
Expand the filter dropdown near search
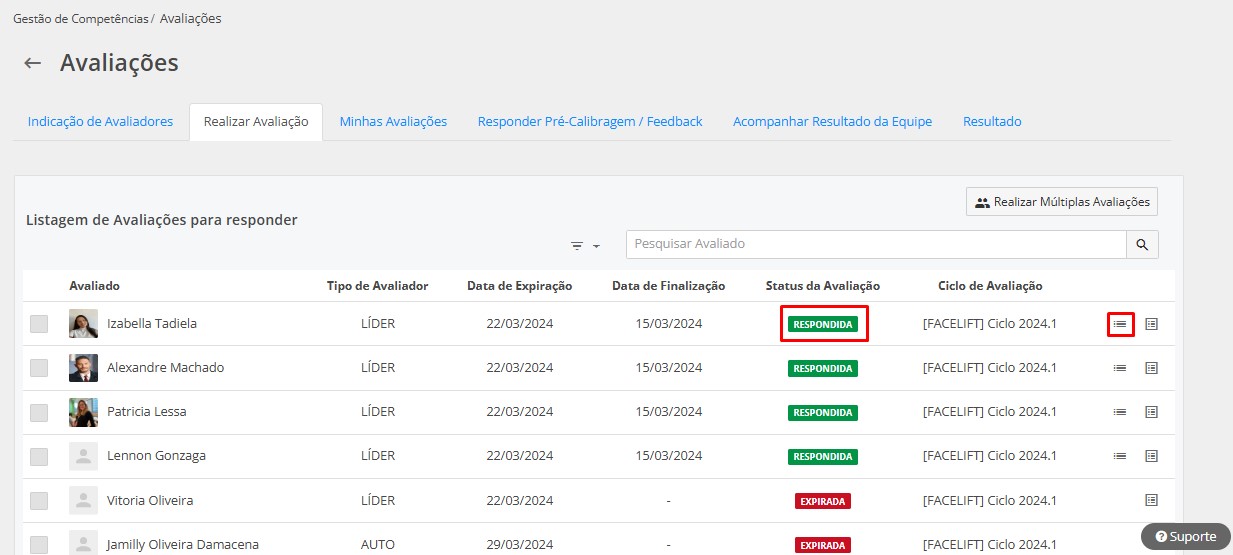(584, 246)
